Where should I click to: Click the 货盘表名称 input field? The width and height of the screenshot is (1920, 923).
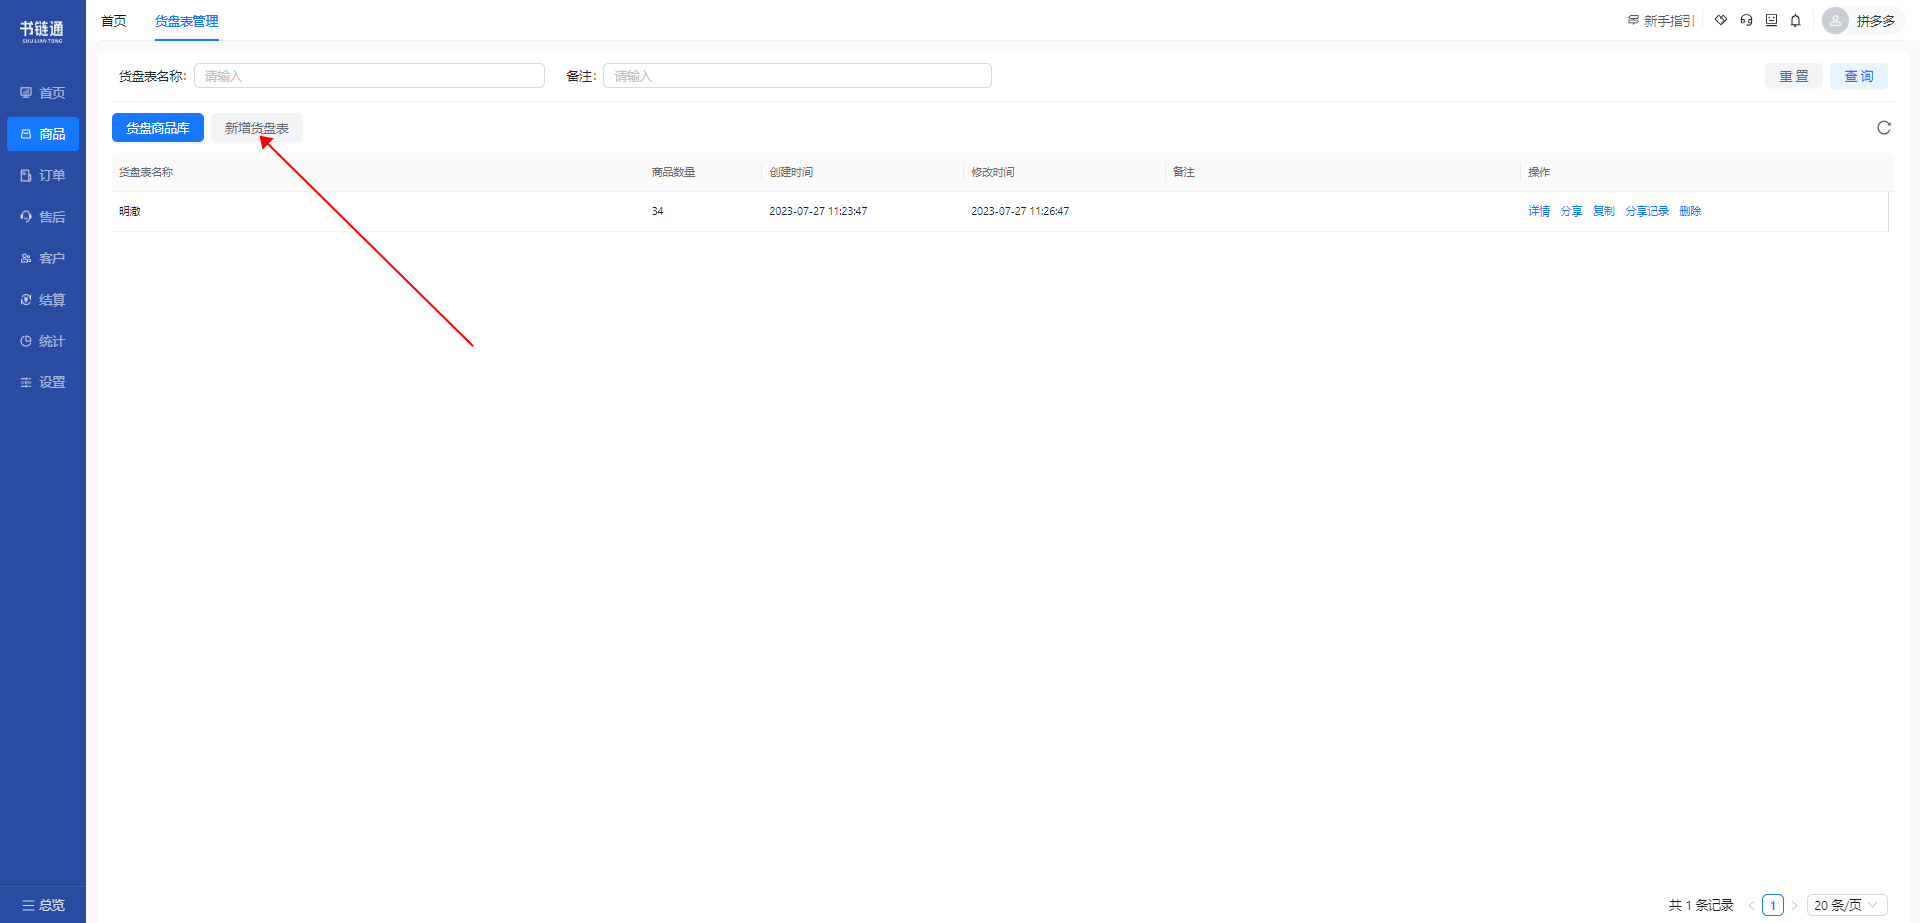tap(369, 76)
